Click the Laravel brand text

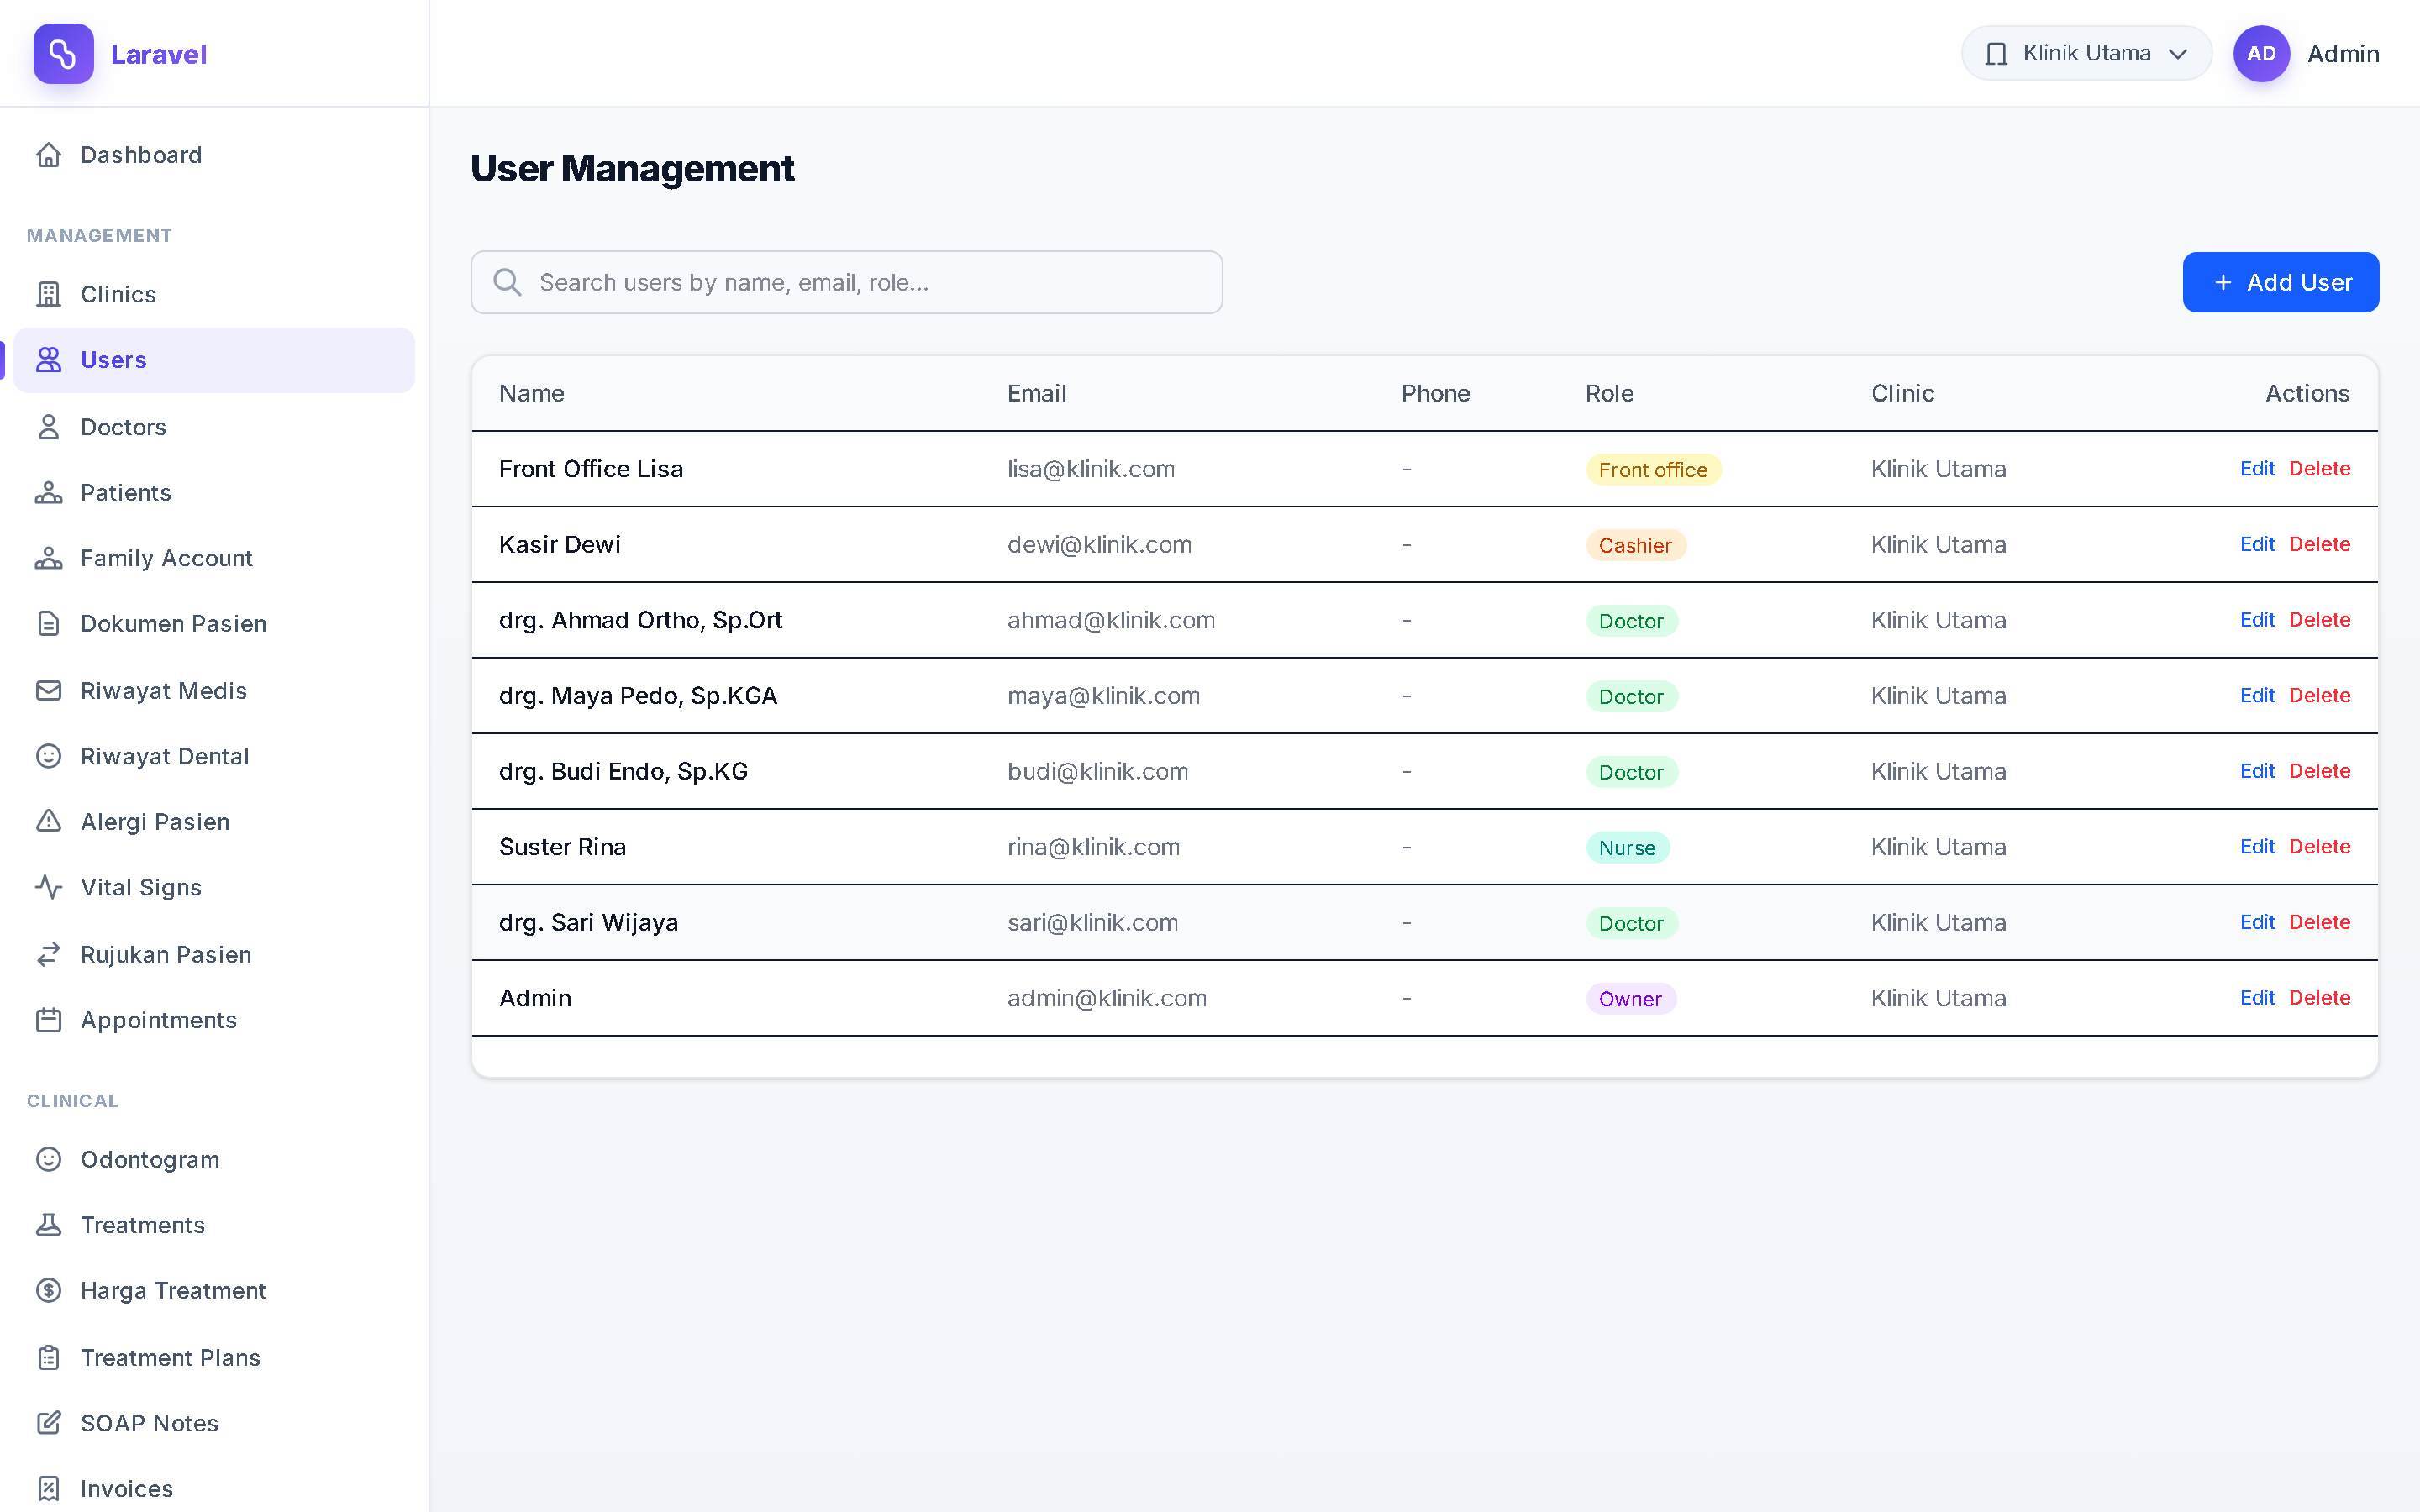pyautogui.click(x=158, y=54)
